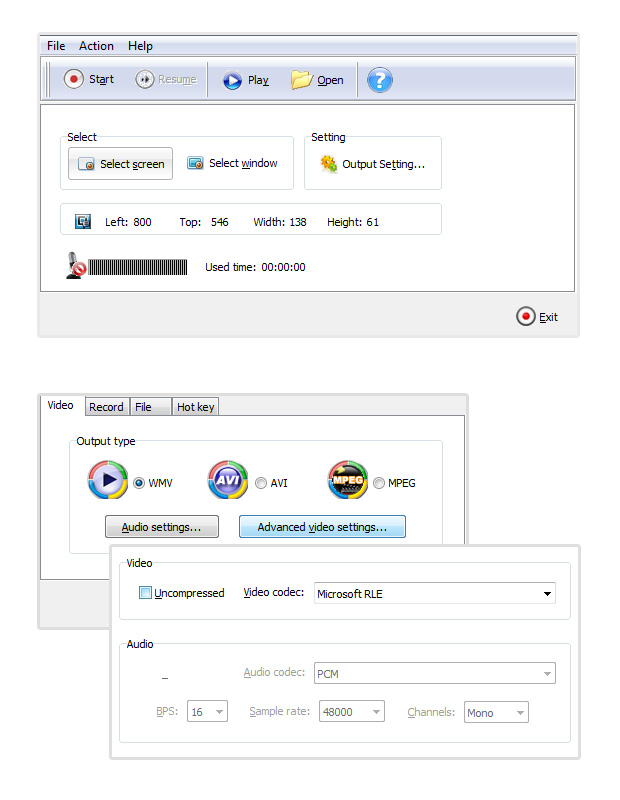Click the MPEG format icon
The width and height of the screenshot is (620, 800).
pyautogui.click(x=347, y=481)
